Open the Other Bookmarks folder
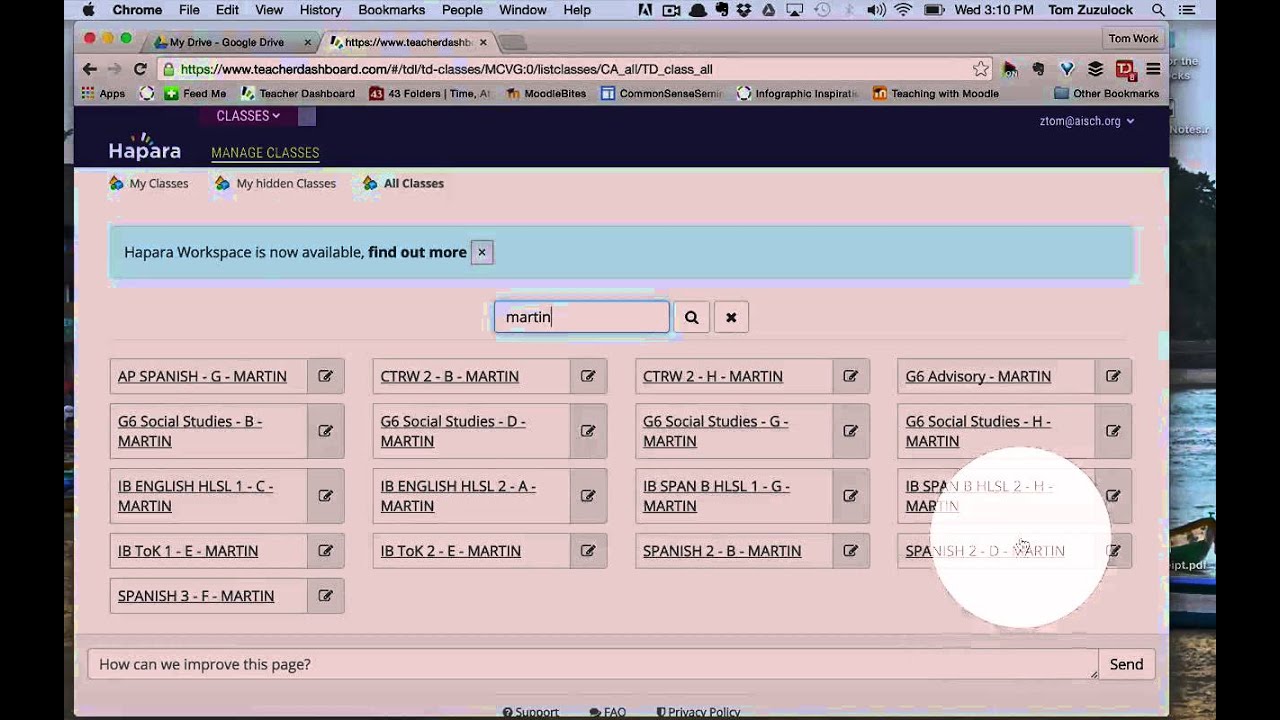The height and width of the screenshot is (720, 1280). 1107,93
